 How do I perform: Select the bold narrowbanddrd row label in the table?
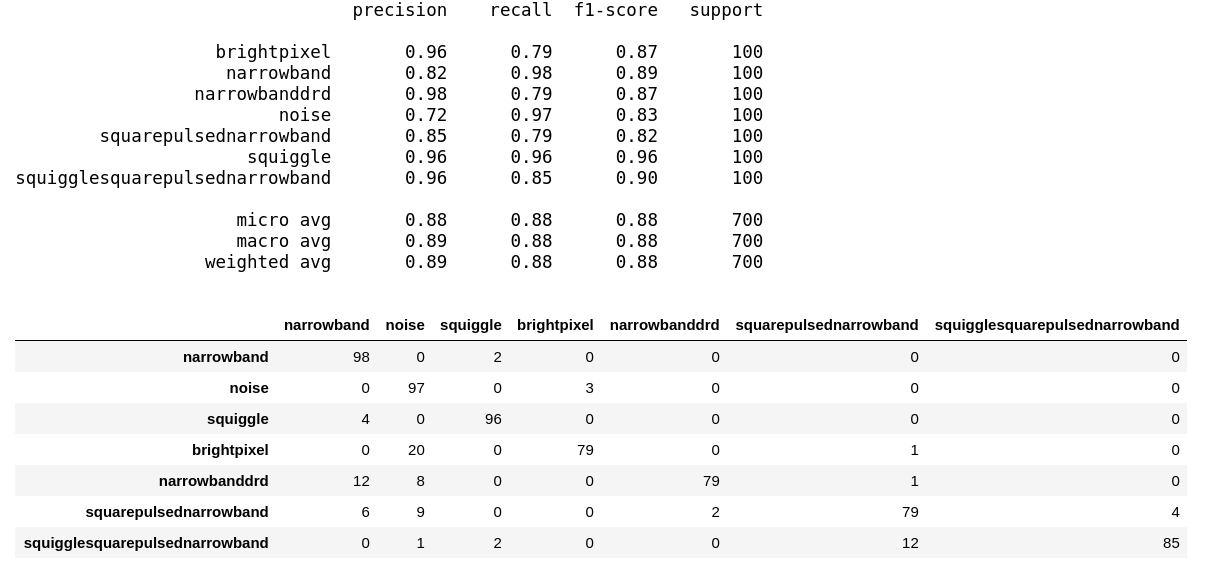213,481
